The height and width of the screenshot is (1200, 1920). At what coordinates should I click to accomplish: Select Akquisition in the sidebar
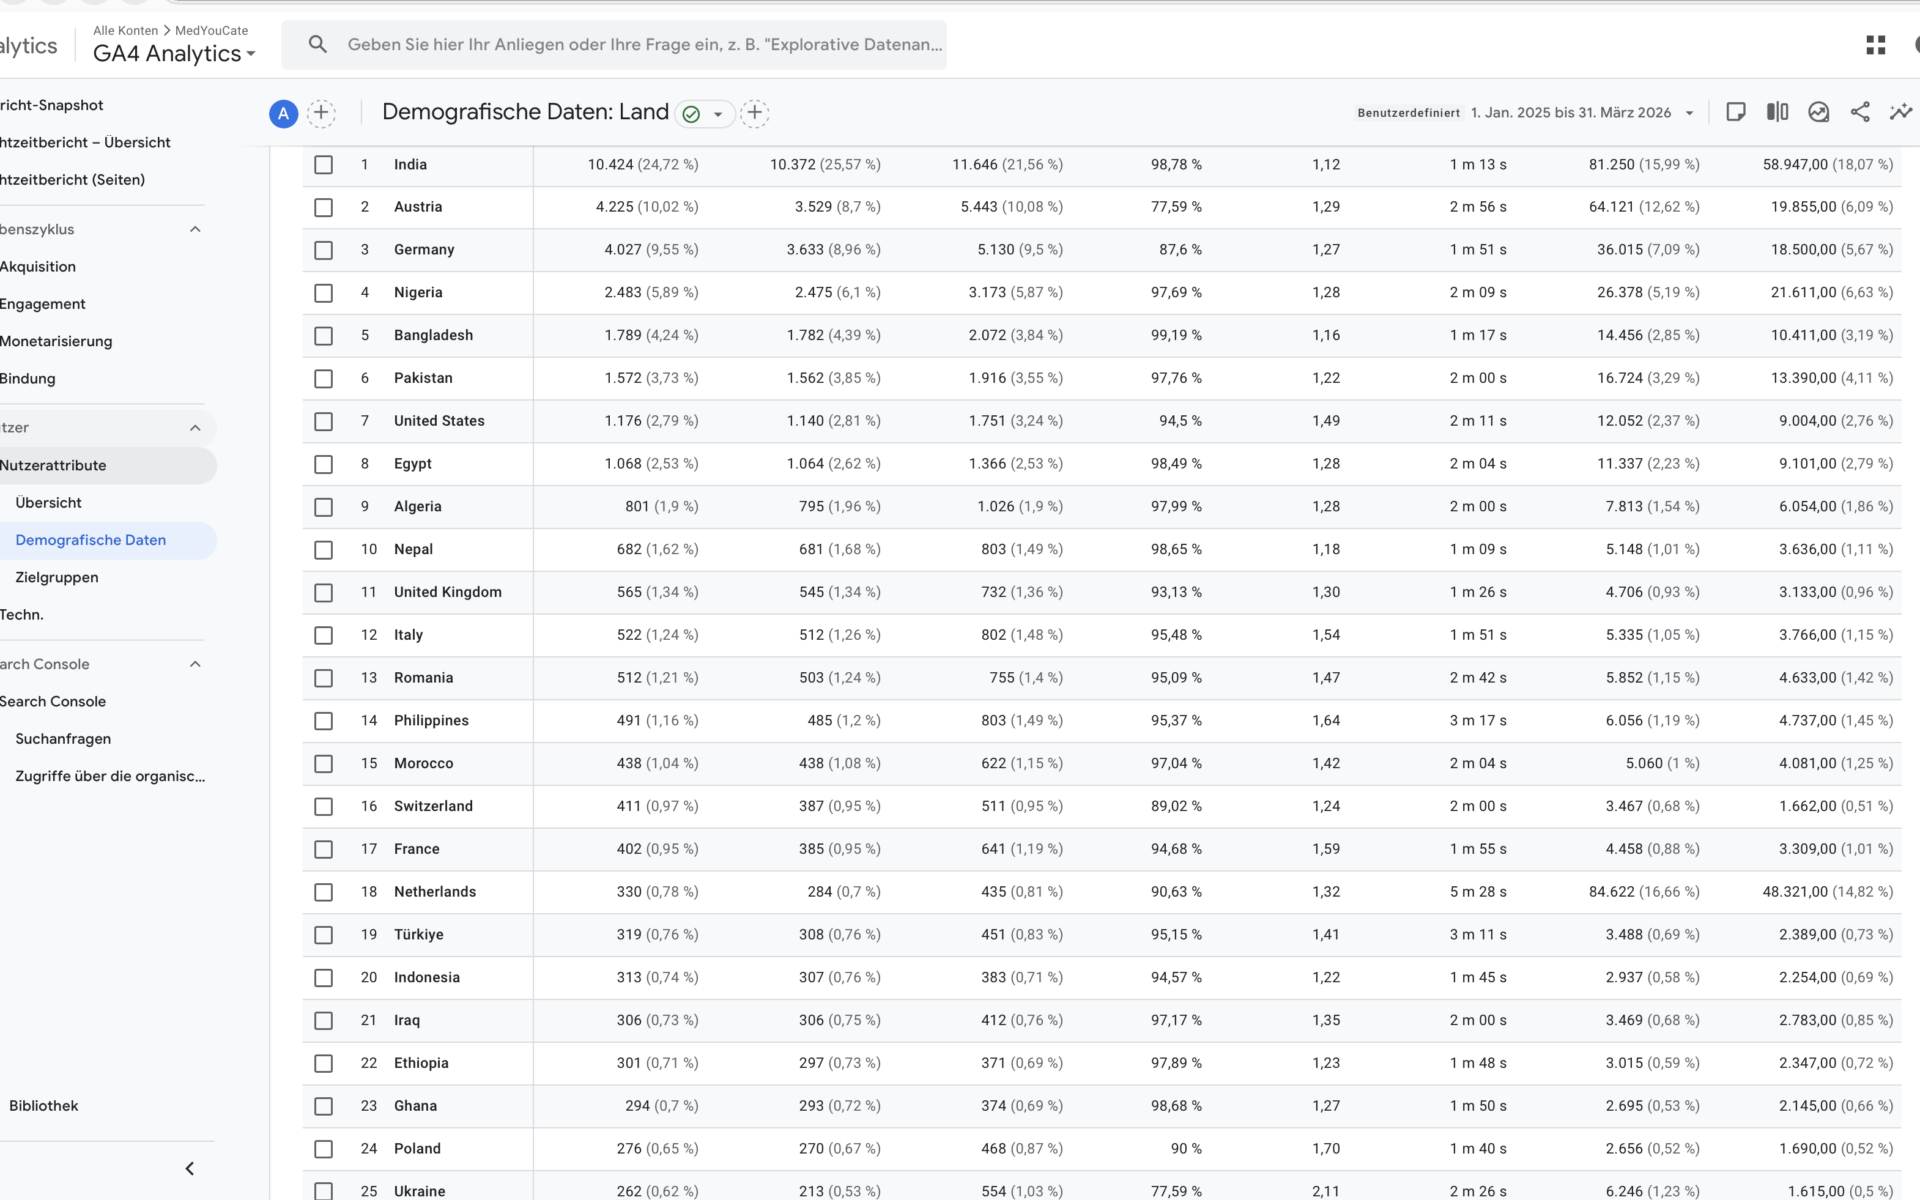pyautogui.click(x=38, y=266)
